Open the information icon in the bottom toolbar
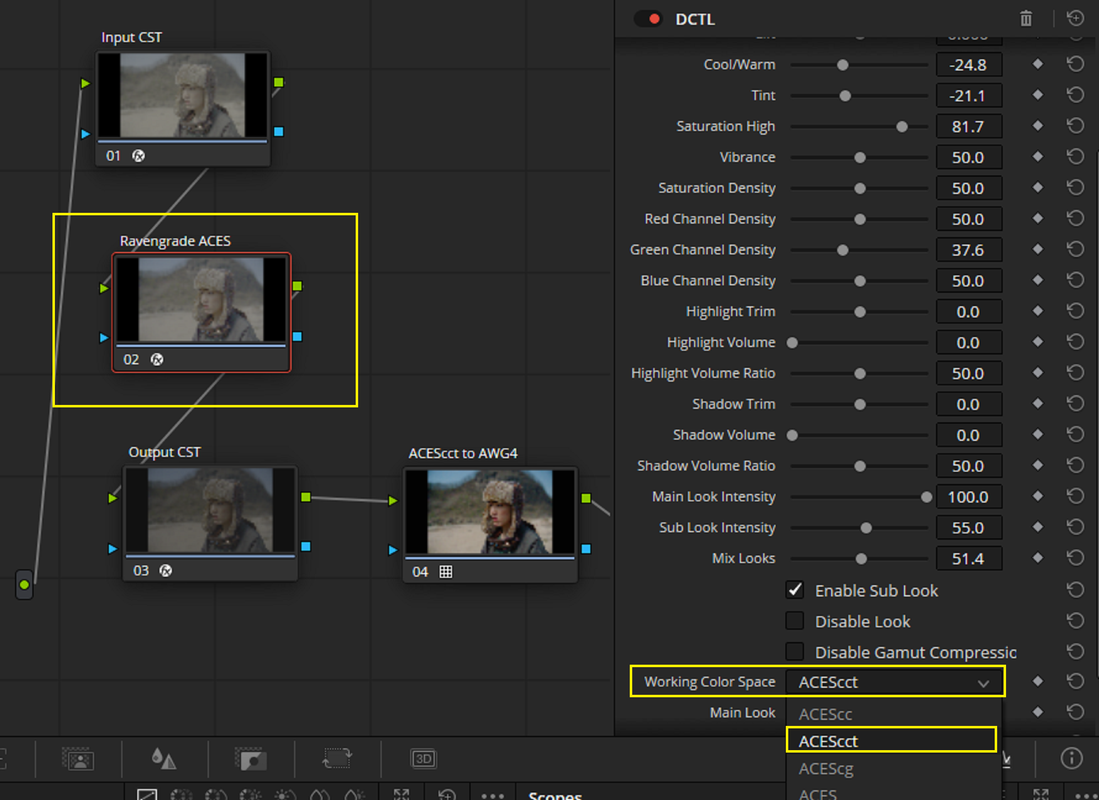 [1070, 758]
